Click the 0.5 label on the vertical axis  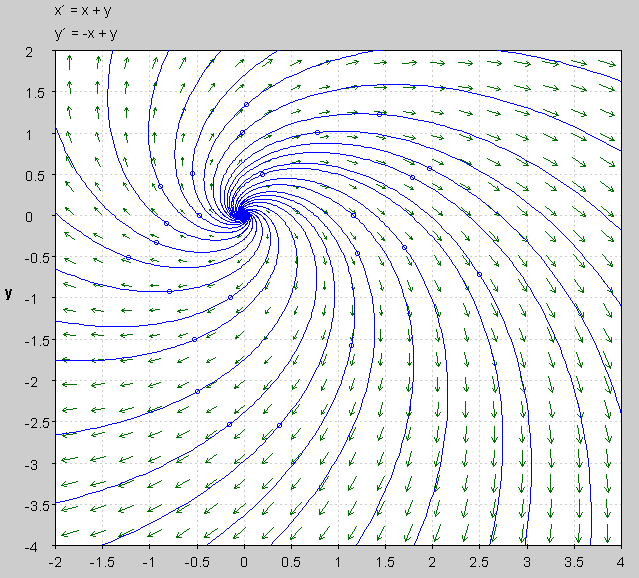tap(35, 176)
